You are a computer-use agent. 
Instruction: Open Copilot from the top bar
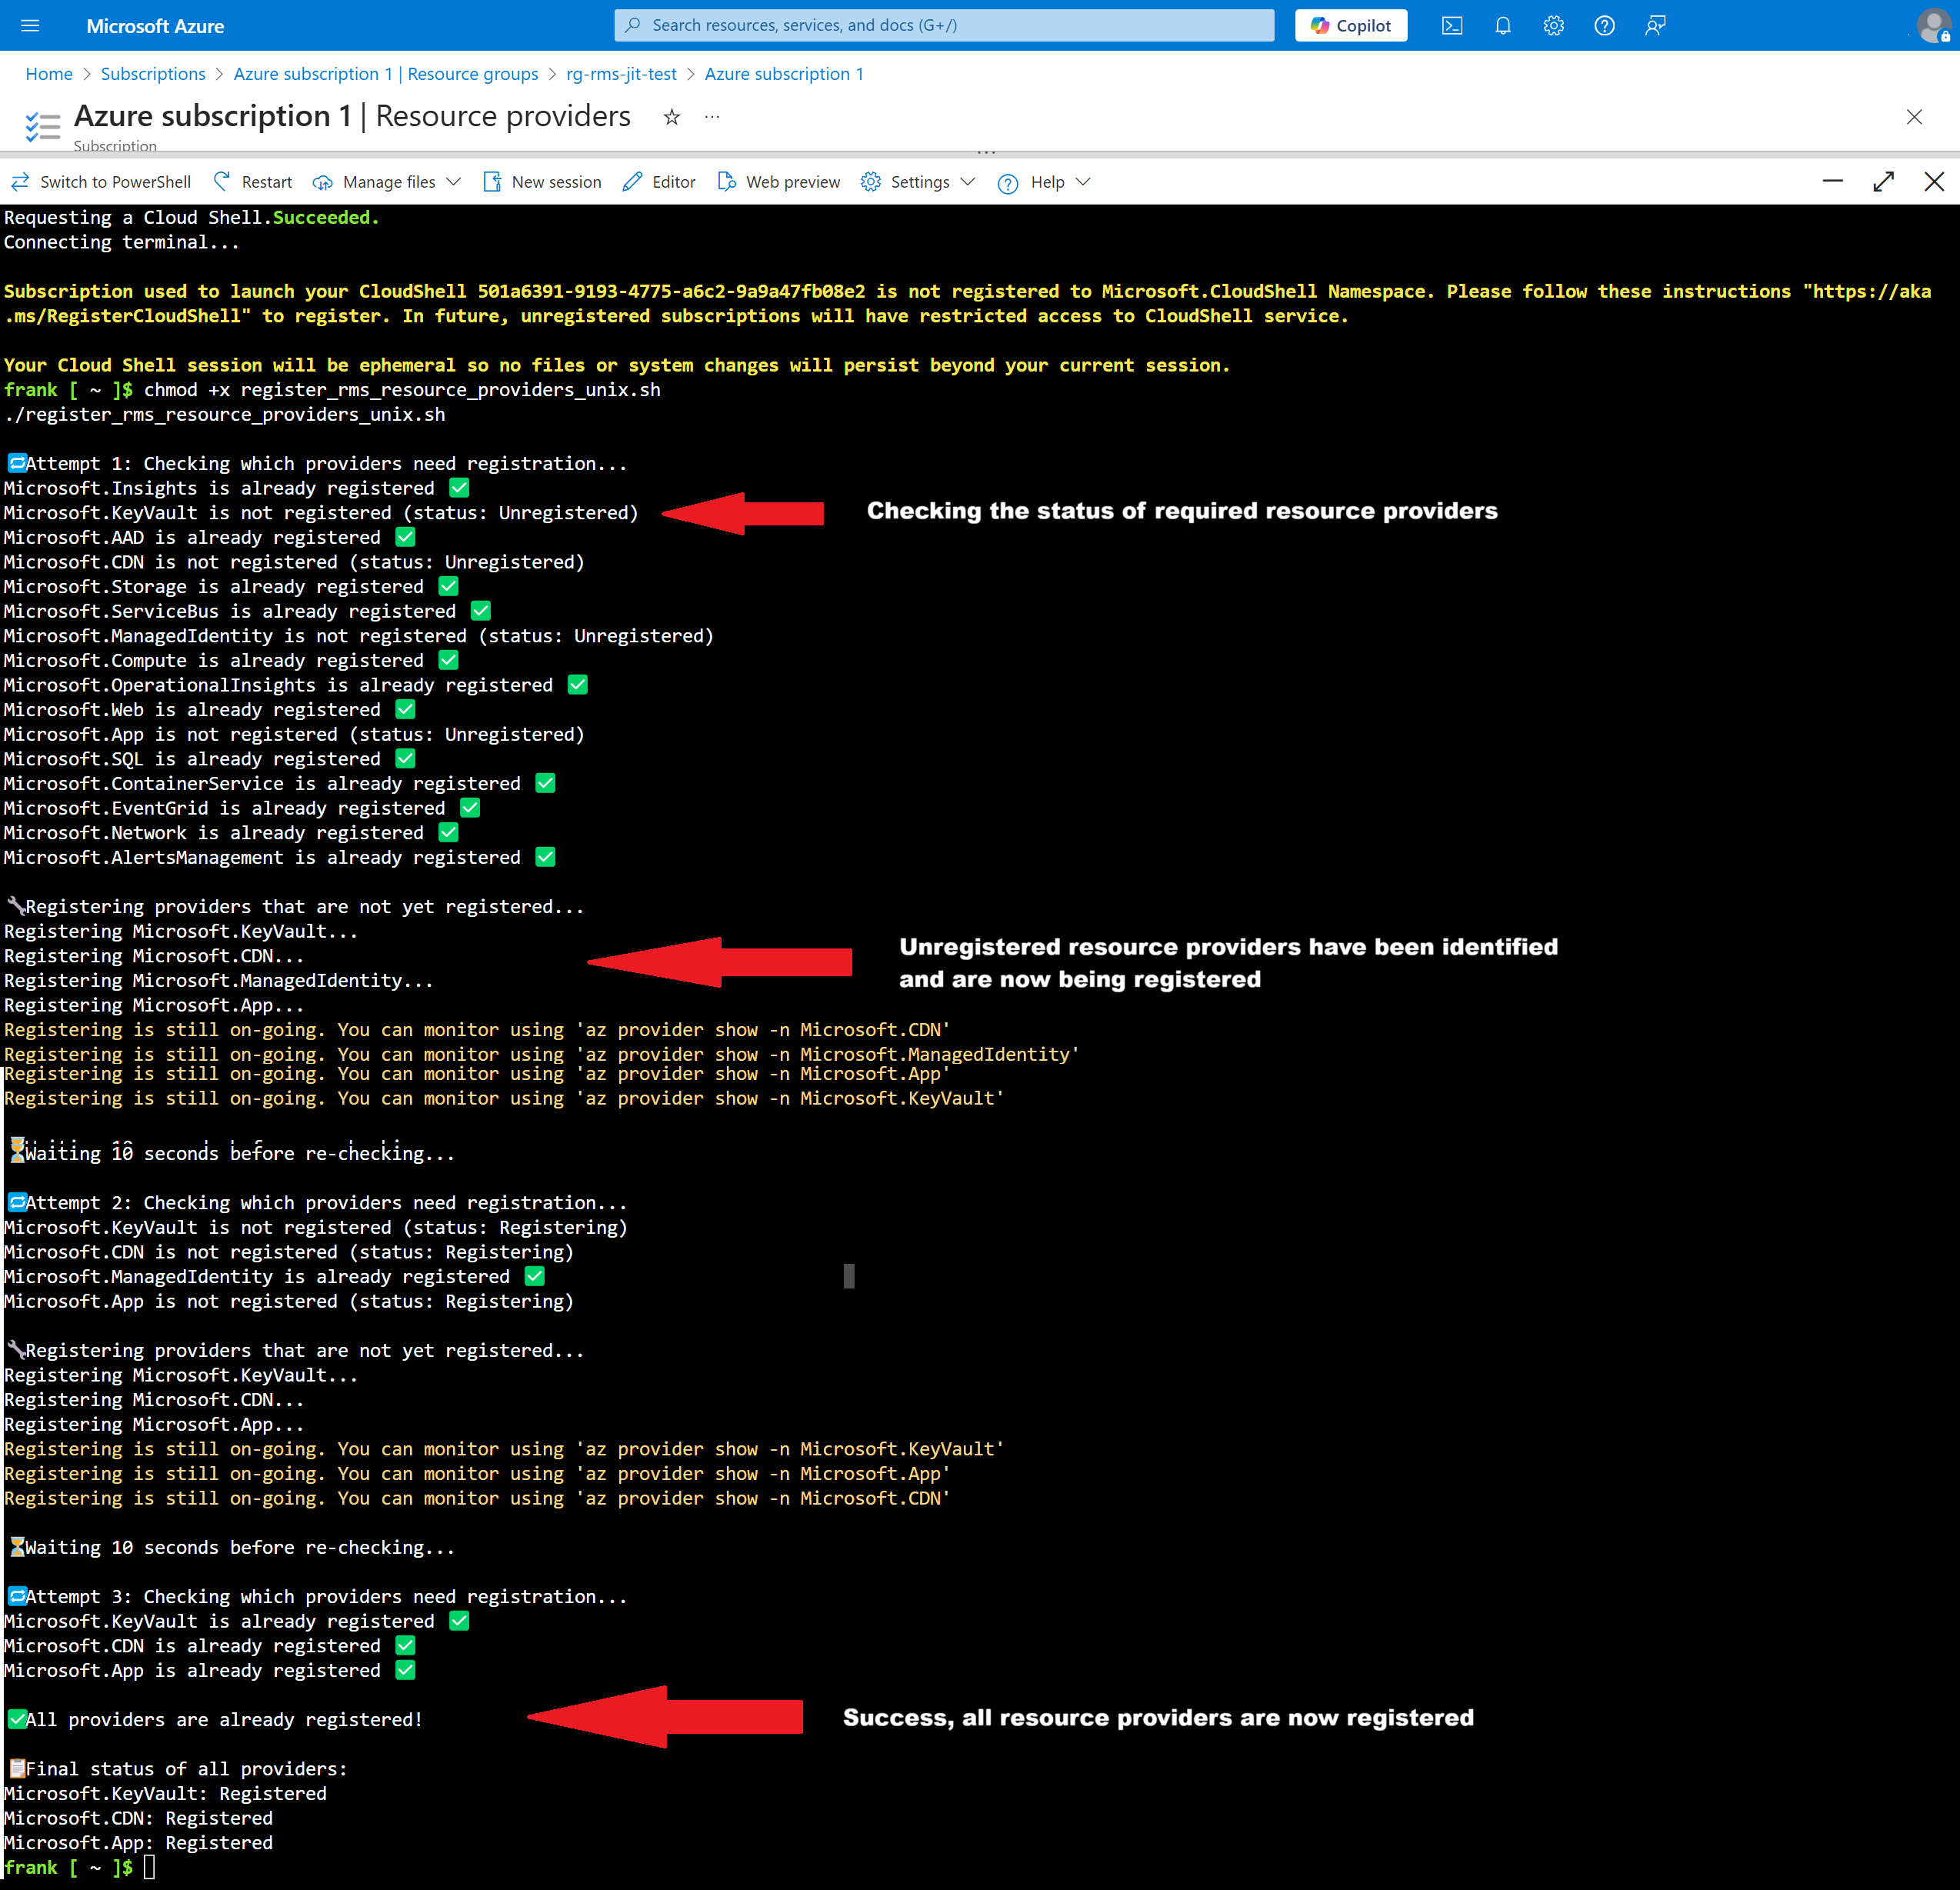pos(1351,26)
